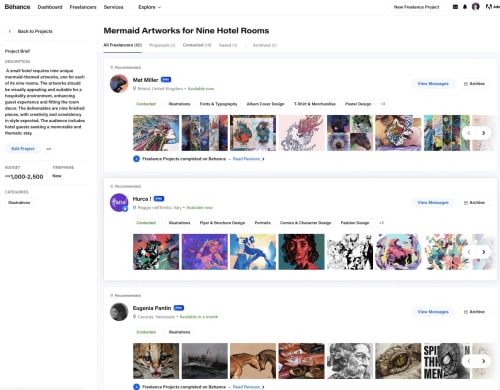The image size is (500, 390).
Task: Expand Hurca's +1 more tags
Action: pyautogui.click(x=381, y=223)
